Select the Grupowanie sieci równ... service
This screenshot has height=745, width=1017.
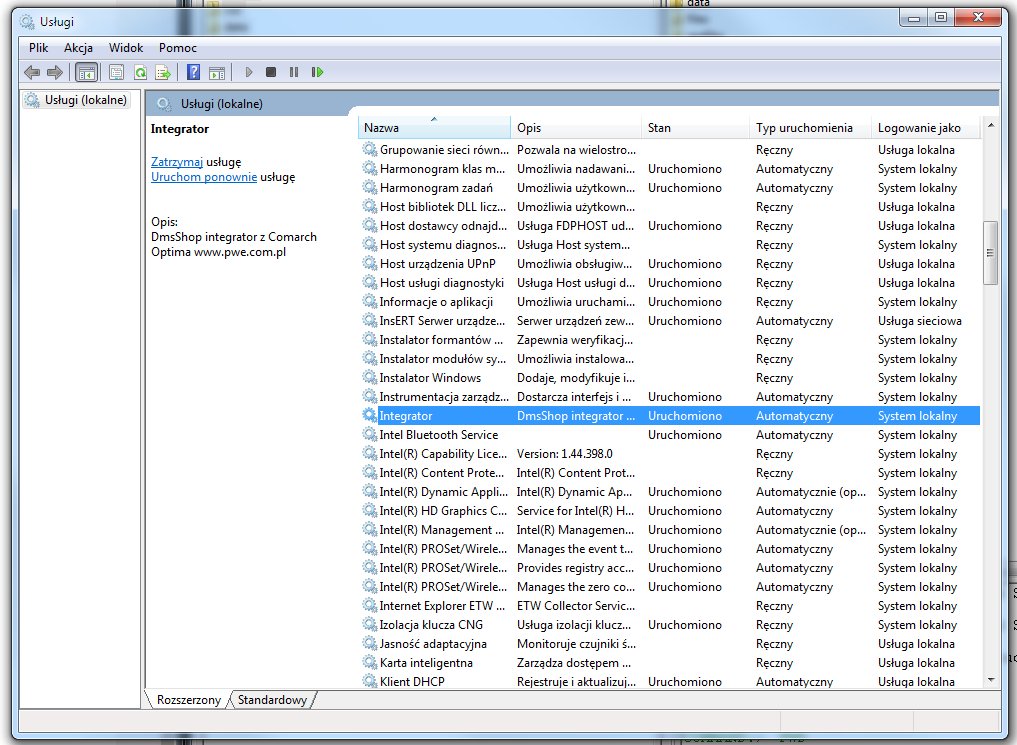(x=671, y=149)
